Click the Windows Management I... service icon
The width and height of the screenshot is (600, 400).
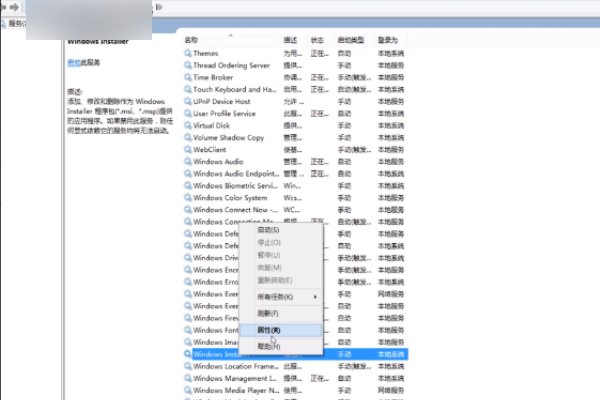pos(188,378)
